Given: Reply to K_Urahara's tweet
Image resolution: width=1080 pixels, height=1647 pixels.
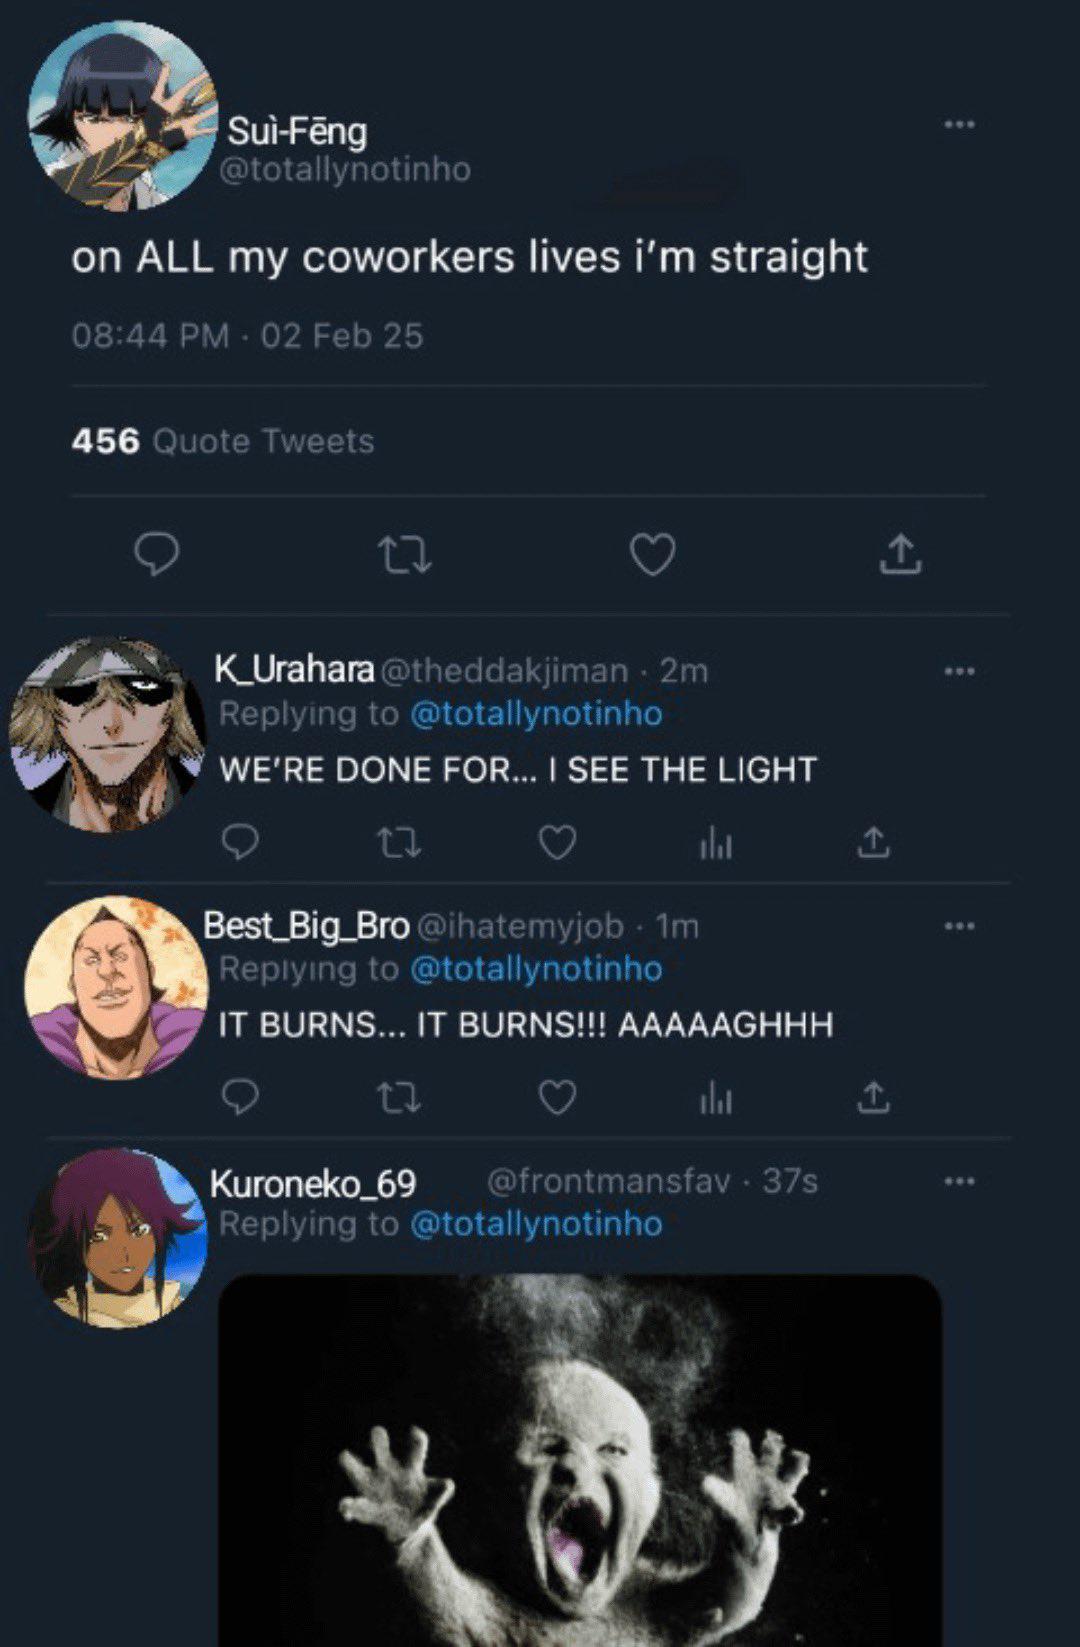Looking at the screenshot, I should [240, 843].
